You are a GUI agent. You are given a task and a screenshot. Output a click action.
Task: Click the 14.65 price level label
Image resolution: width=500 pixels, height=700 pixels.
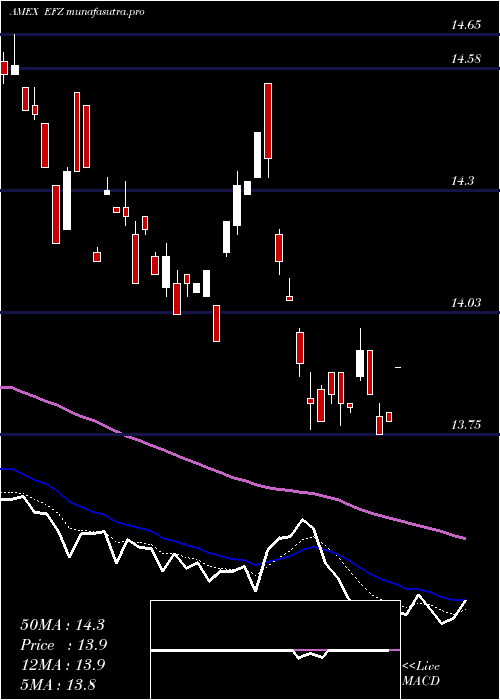coord(466,25)
